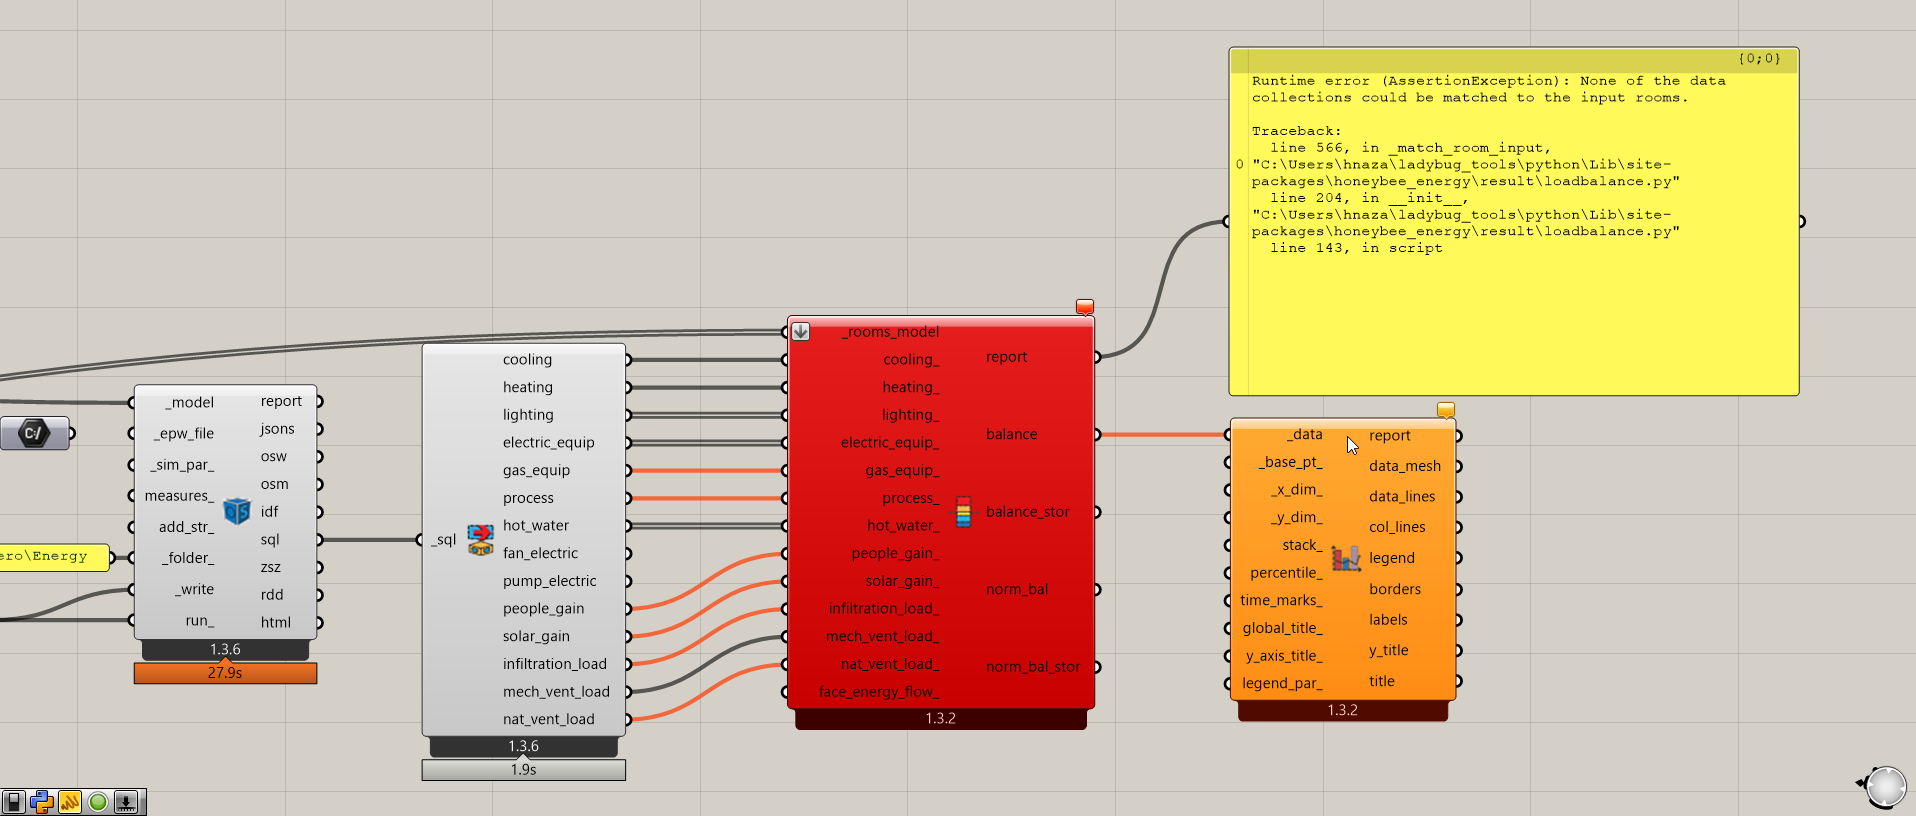Click the green circle status icon
This screenshot has width=1916, height=816.
(98, 802)
